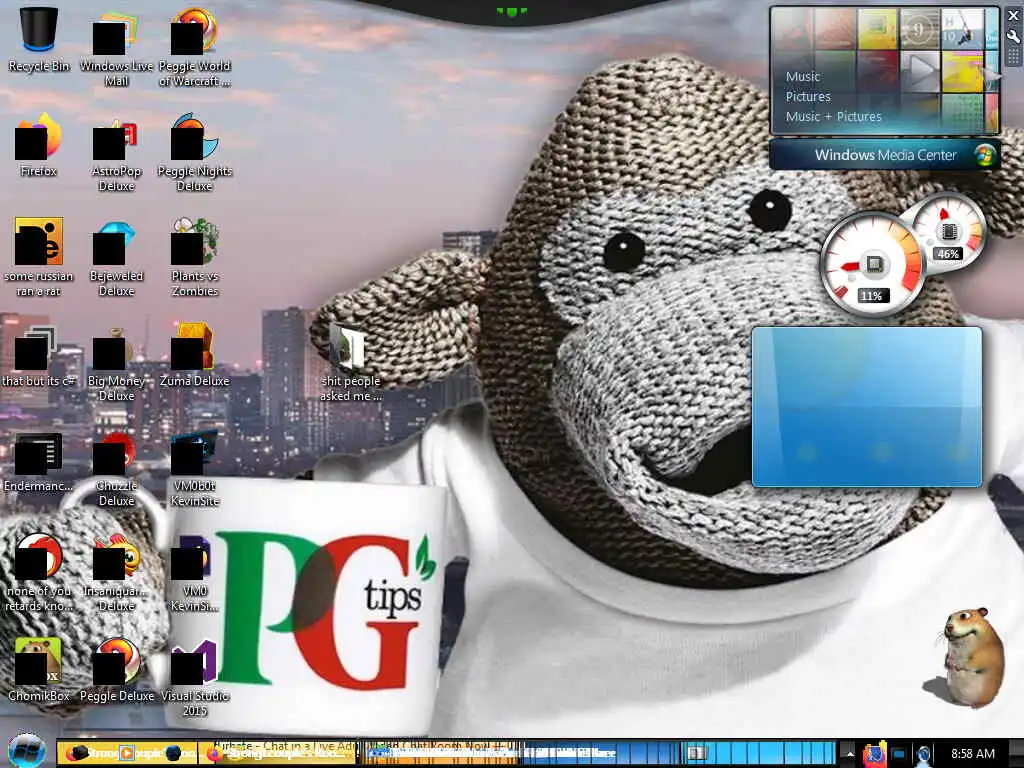Show hidden system tray icons arrow
The image size is (1024, 768).
pos(850,754)
